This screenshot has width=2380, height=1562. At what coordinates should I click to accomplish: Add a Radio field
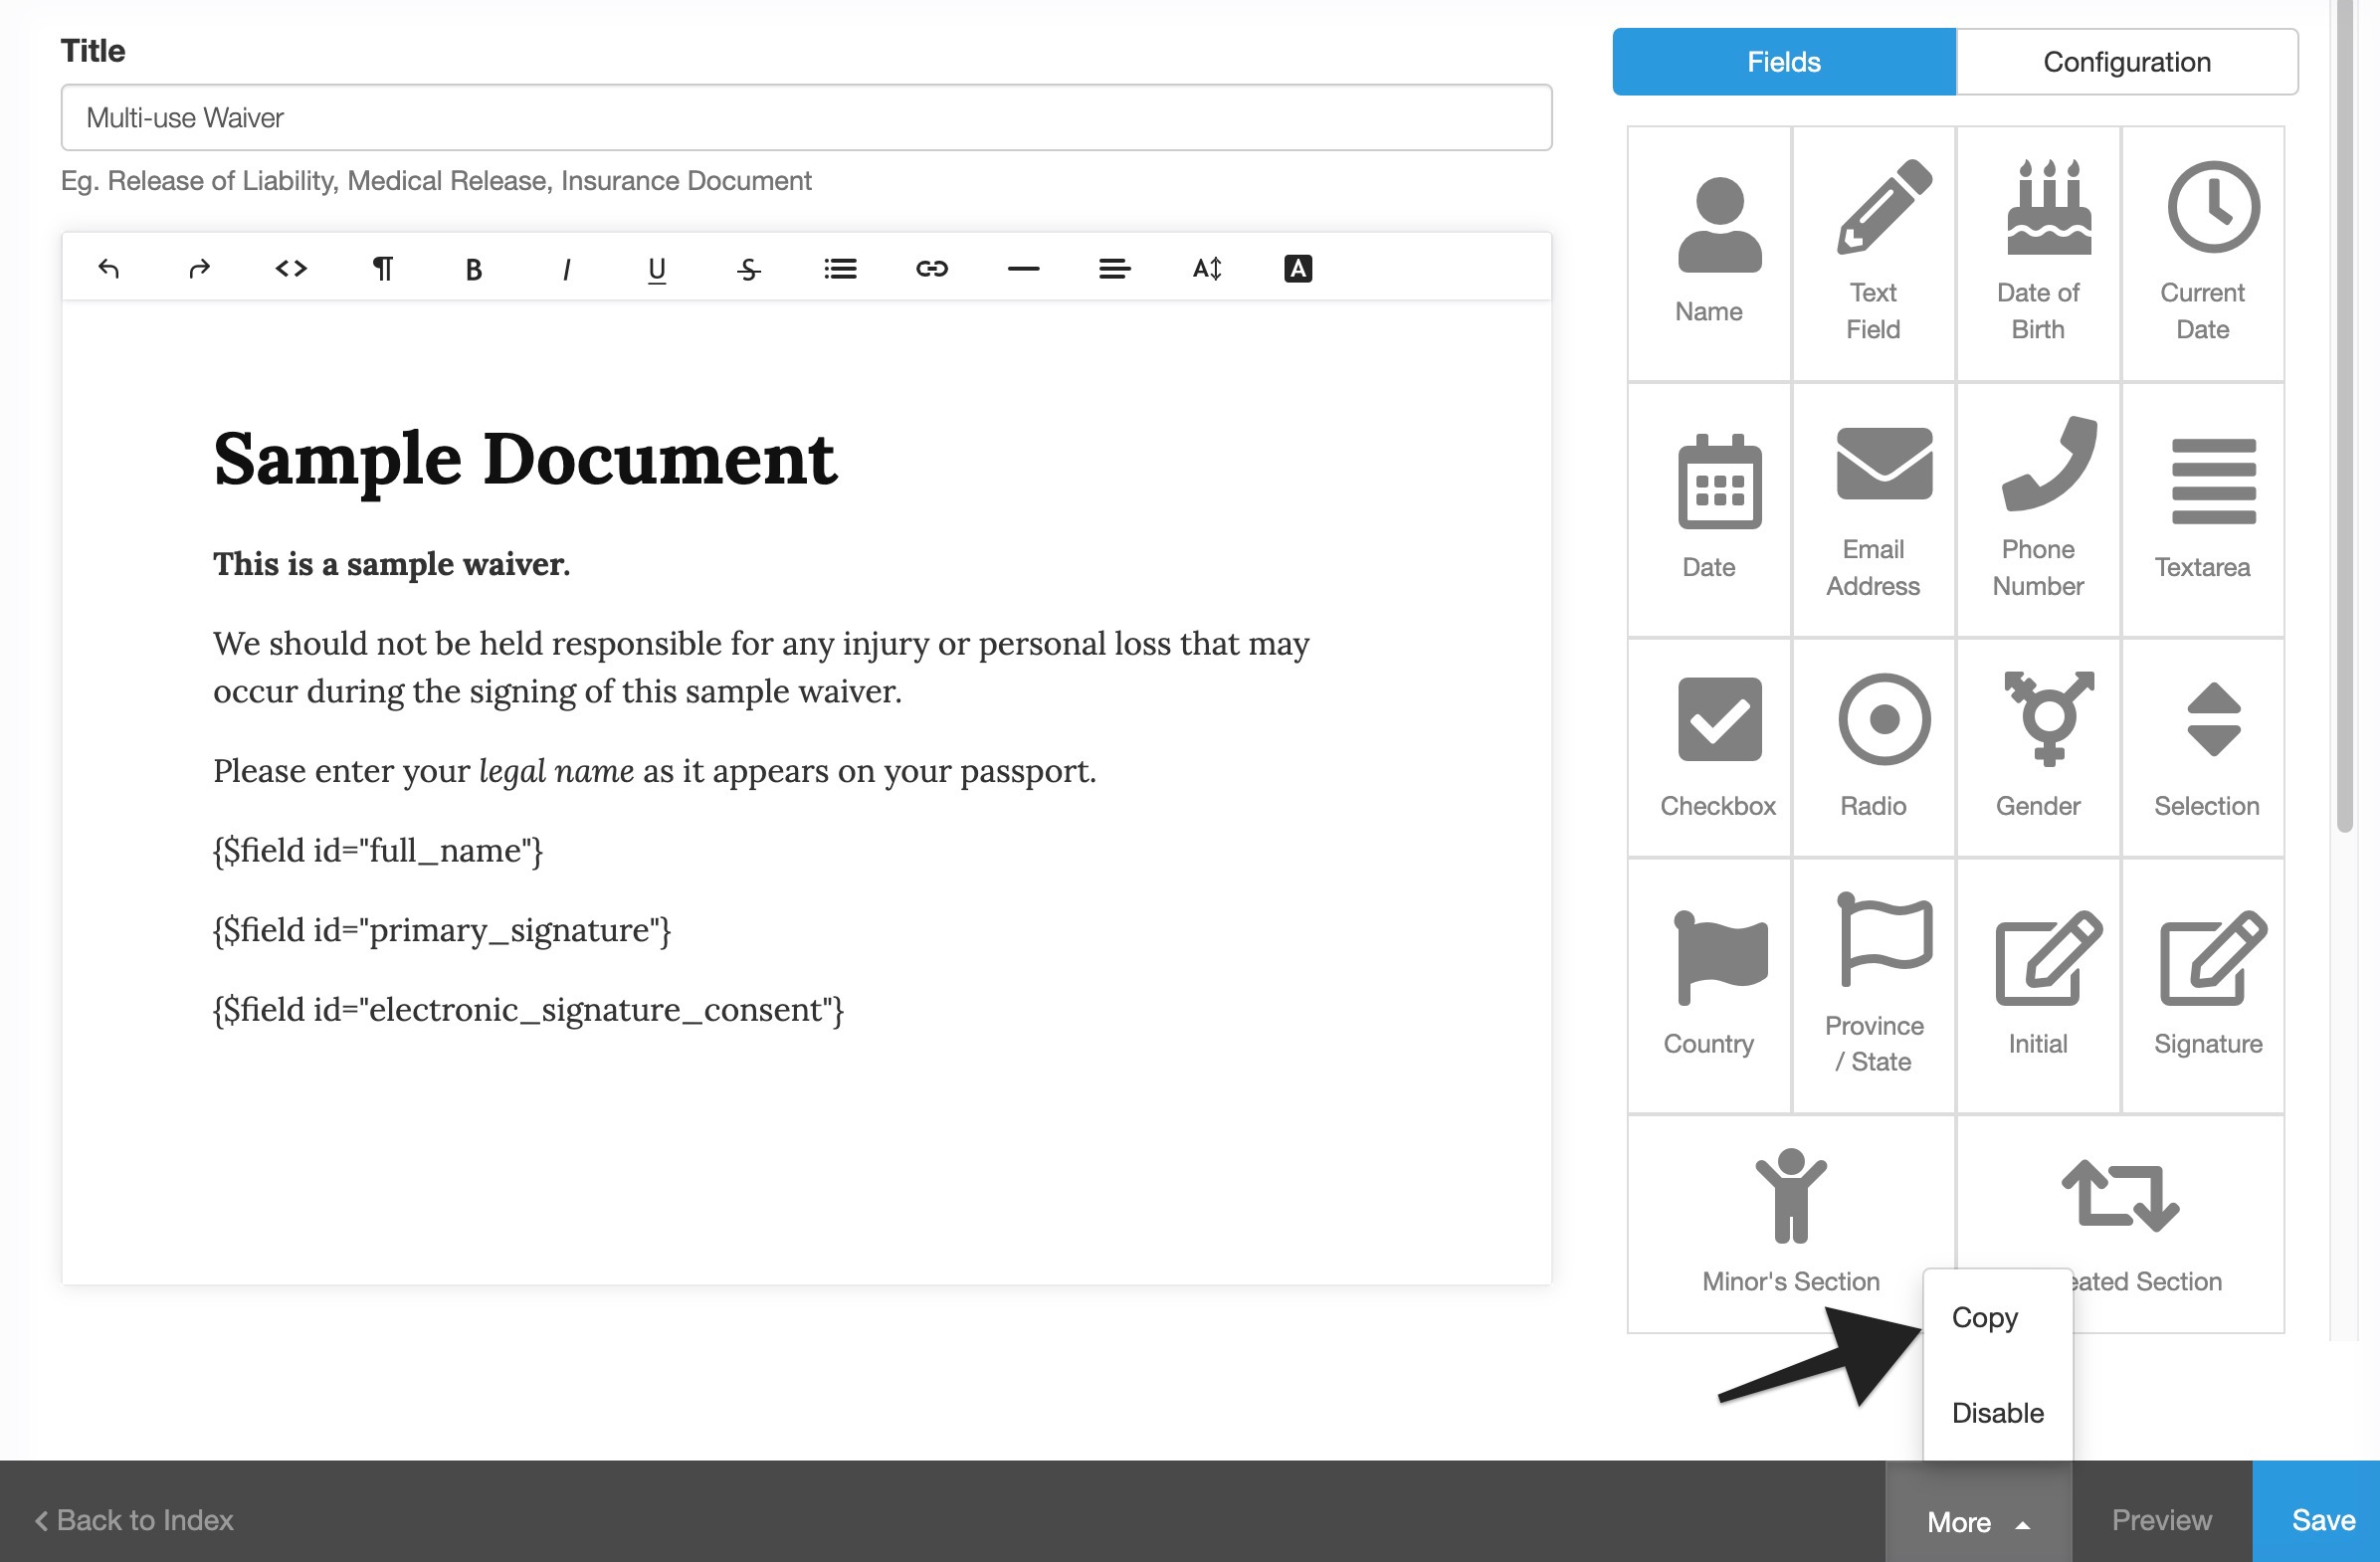1874,748
